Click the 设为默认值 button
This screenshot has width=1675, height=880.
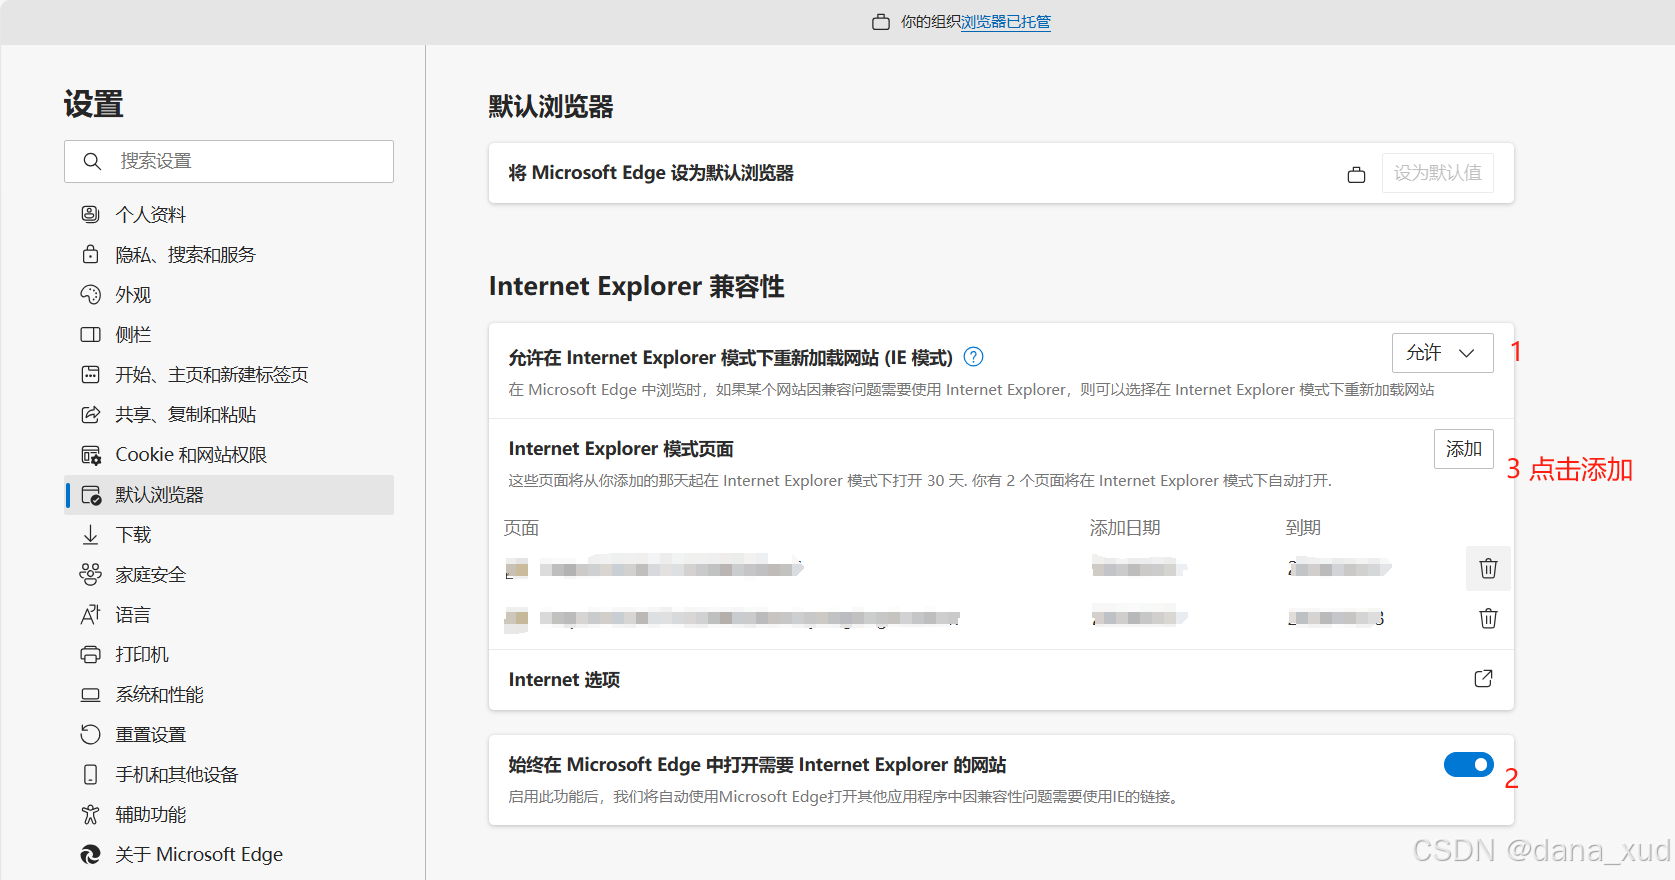point(1438,173)
